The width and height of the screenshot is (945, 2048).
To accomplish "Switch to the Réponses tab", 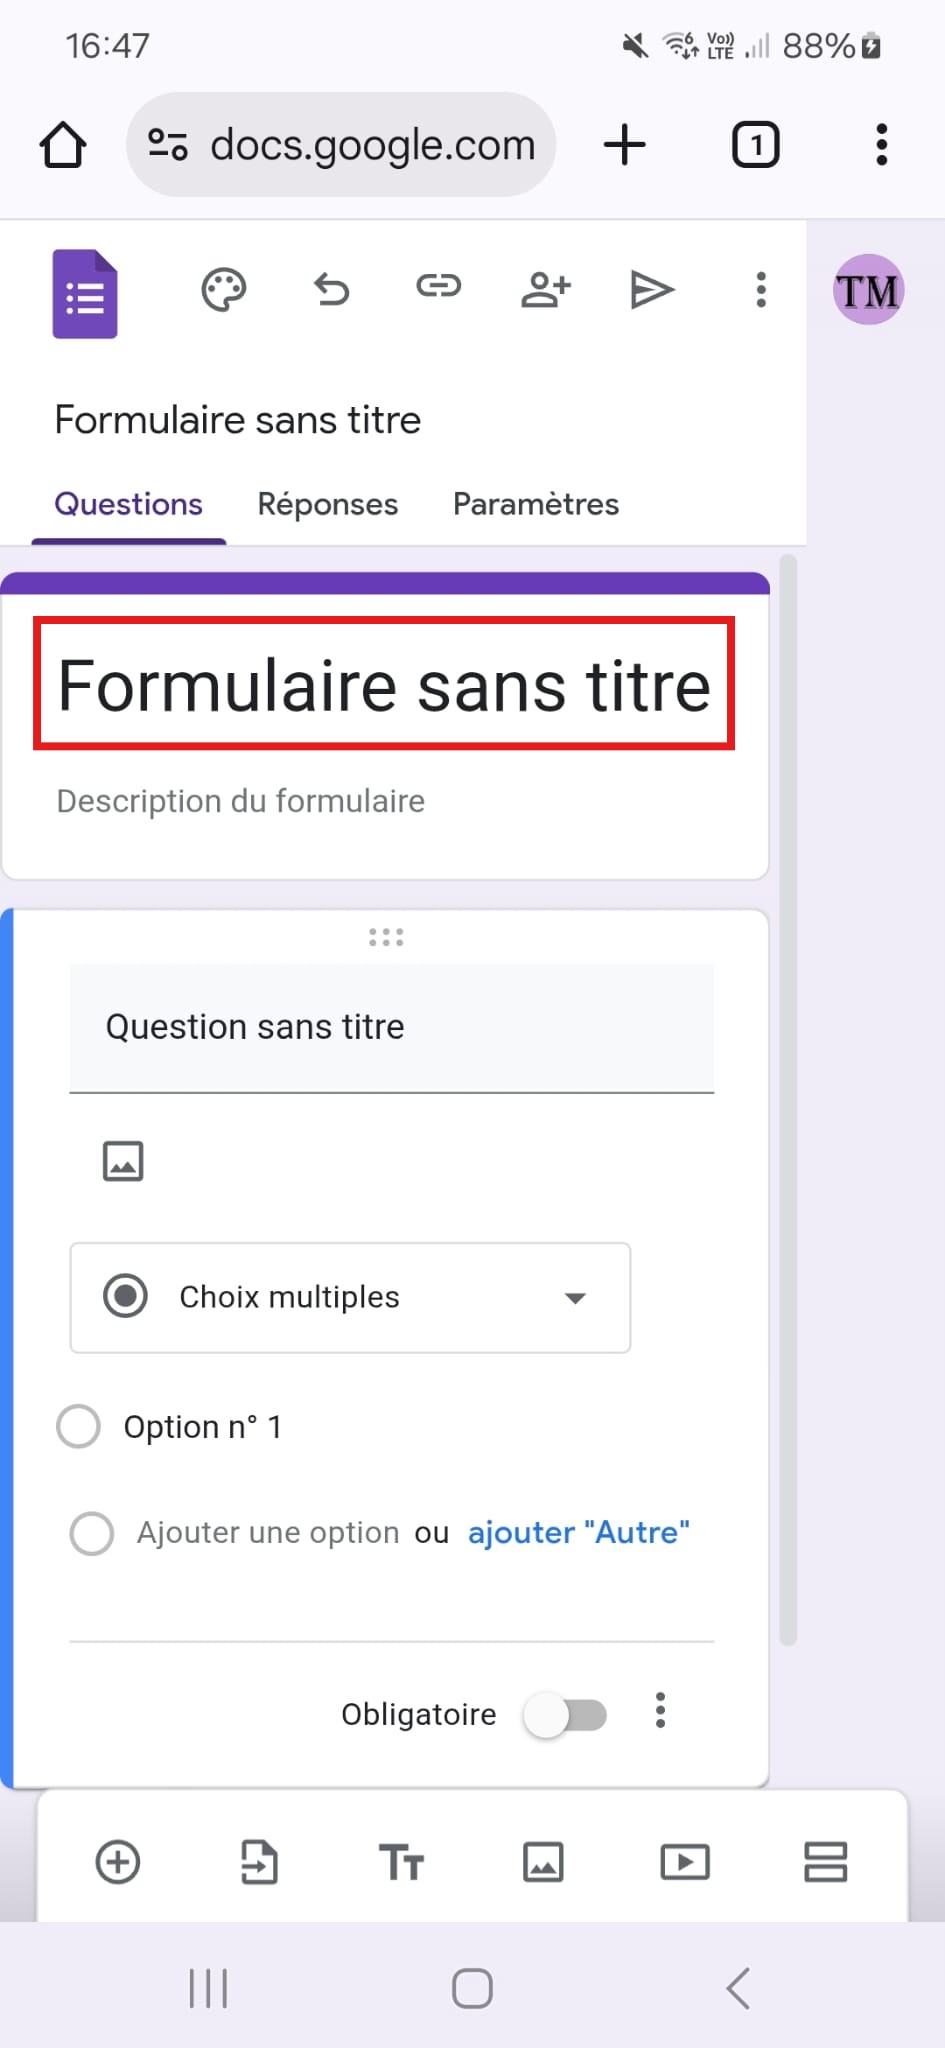I will click(x=328, y=504).
